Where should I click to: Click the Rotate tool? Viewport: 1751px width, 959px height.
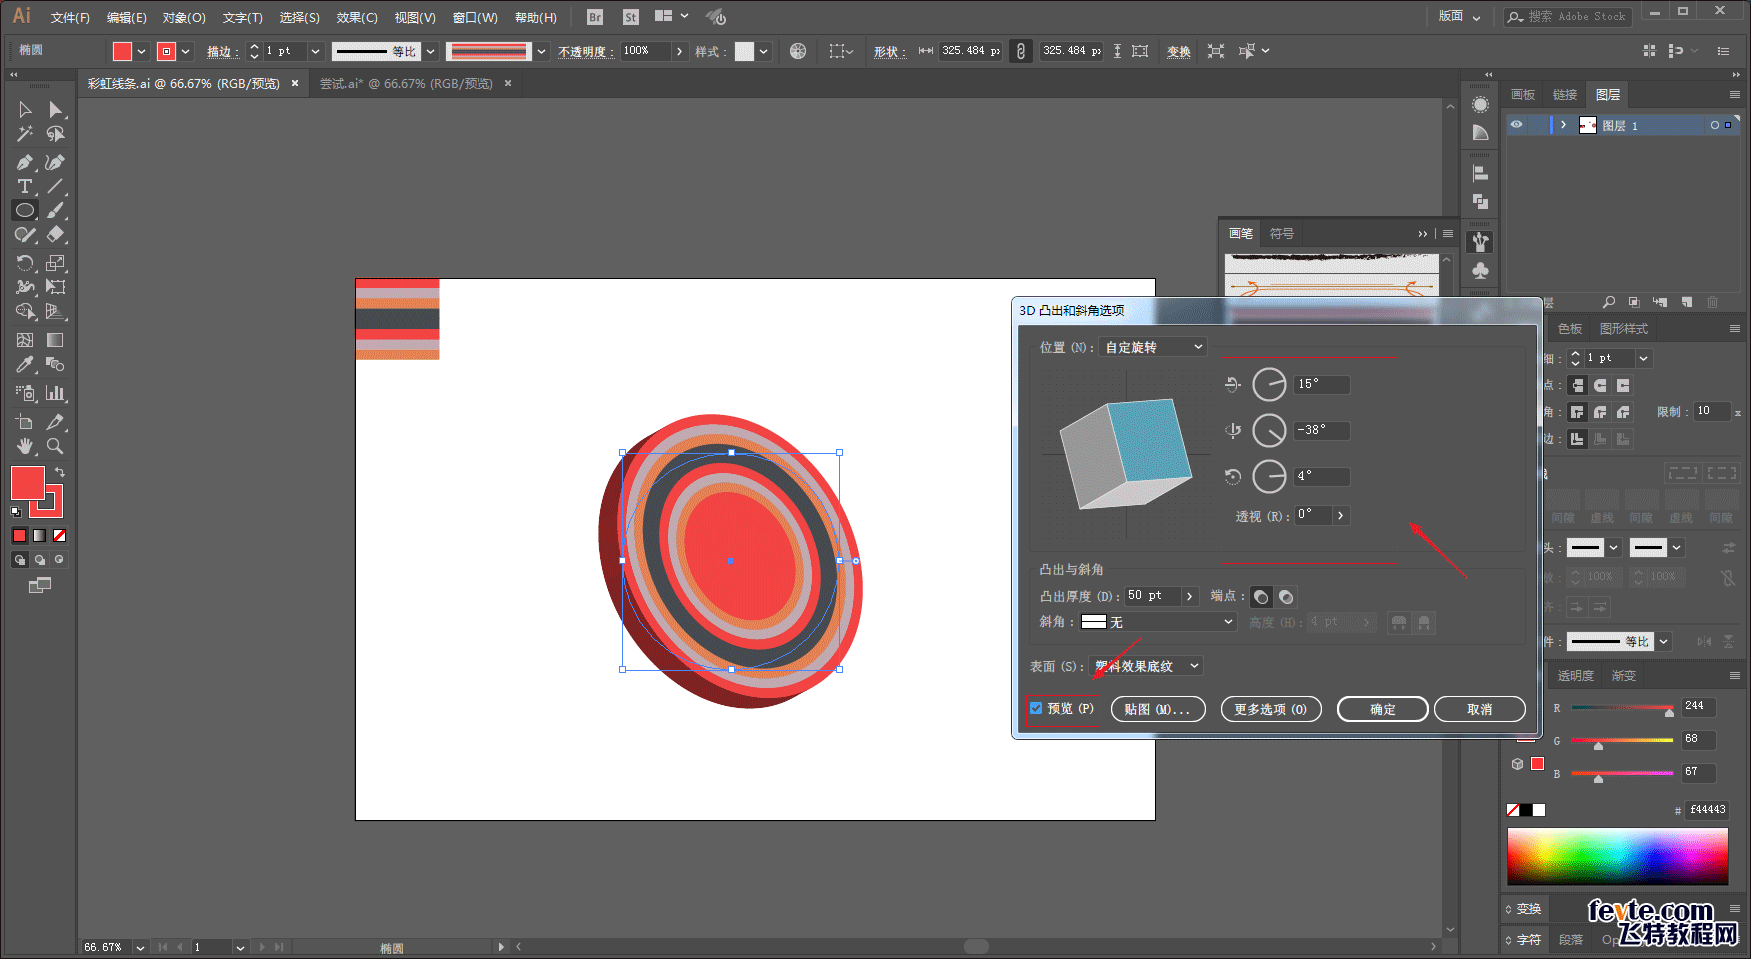tap(24, 263)
